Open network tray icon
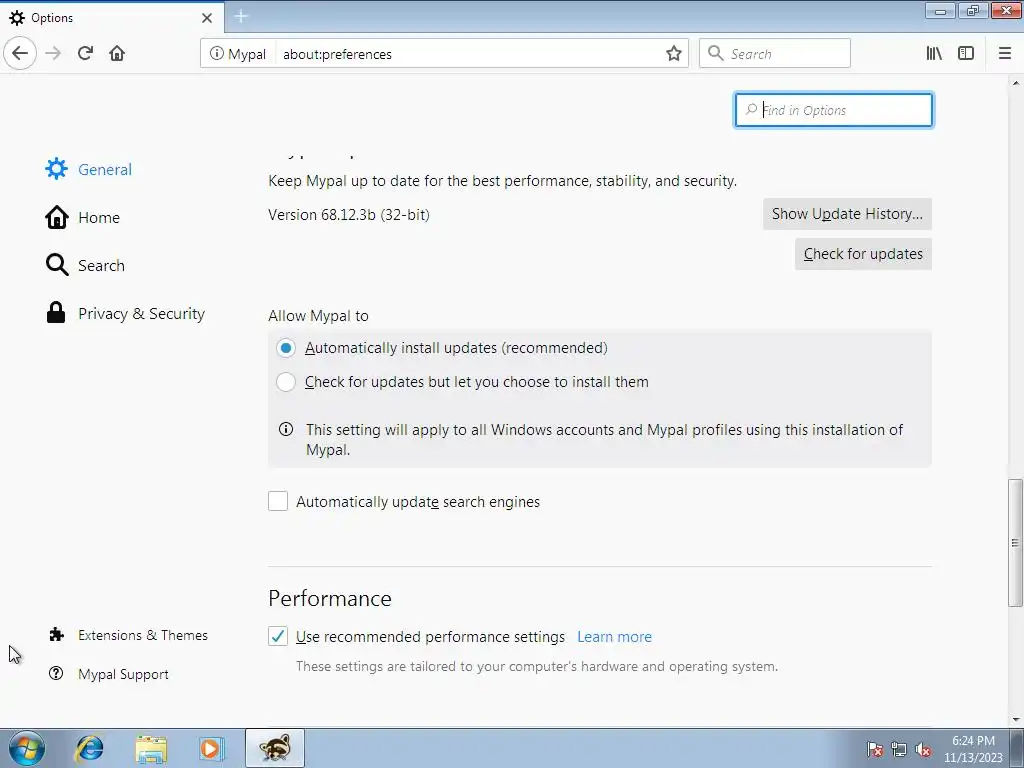The width and height of the screenshot is (1024, 768). (899, 750)
